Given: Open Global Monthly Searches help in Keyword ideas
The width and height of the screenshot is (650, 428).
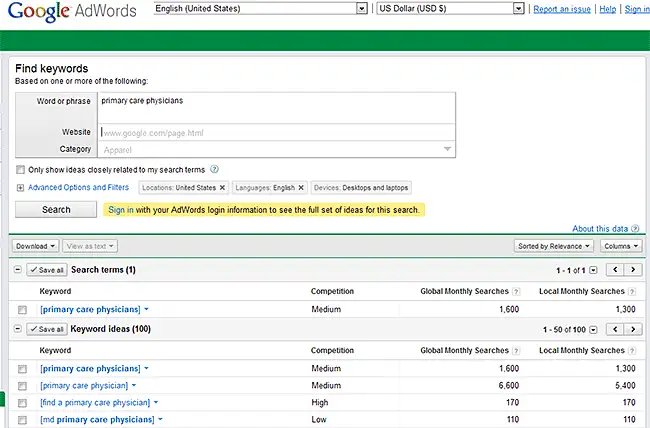Looking at the screenshot, I should tap(516, 351).
